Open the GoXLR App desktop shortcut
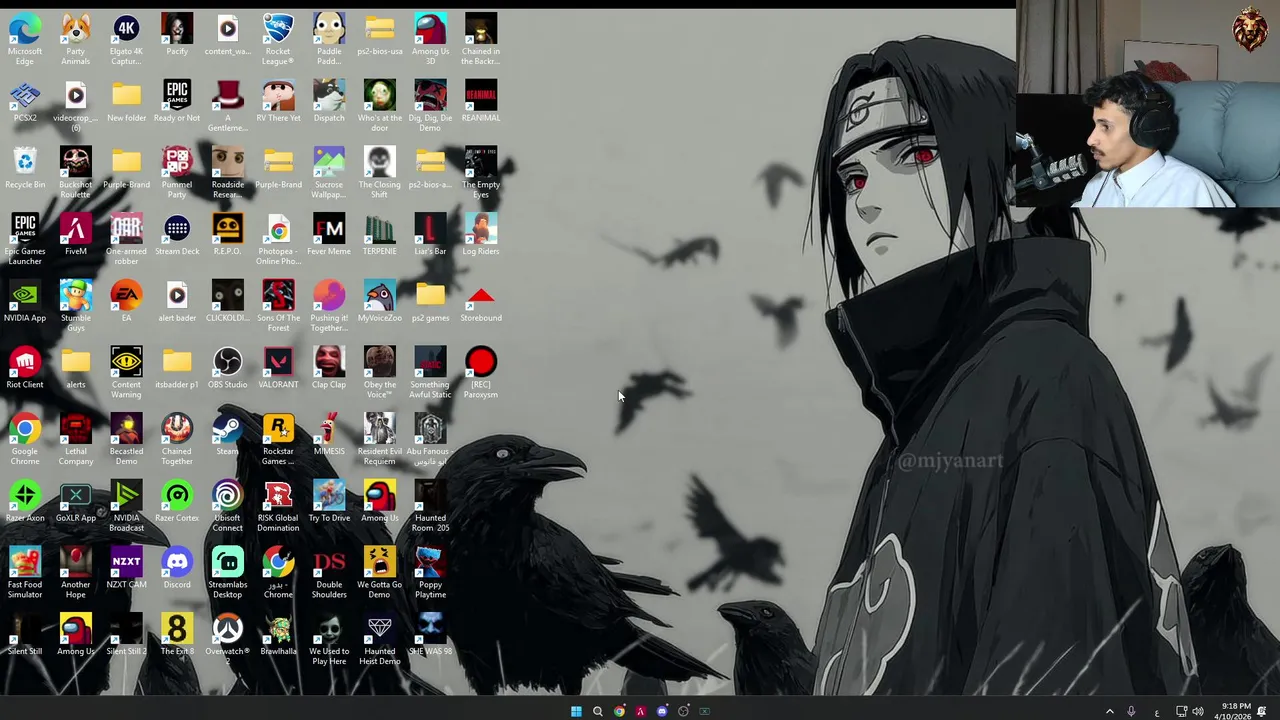This screenshot has height=720, width=1280. (76, 502)
